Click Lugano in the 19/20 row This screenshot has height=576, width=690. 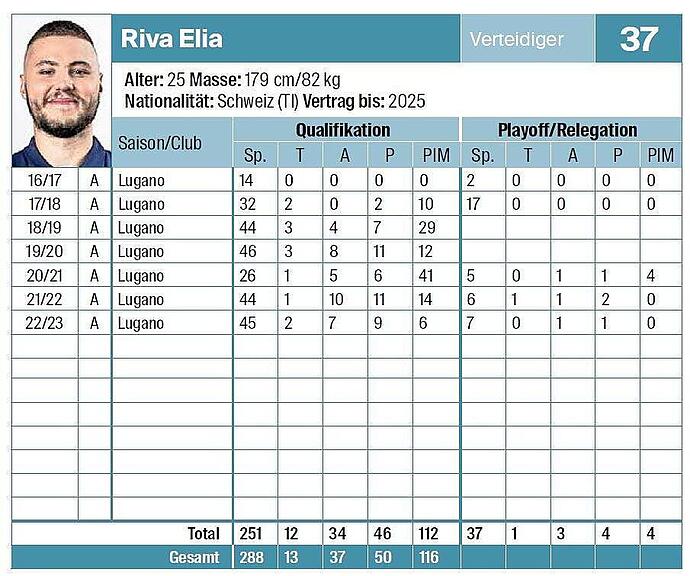[x=141, y=252]
